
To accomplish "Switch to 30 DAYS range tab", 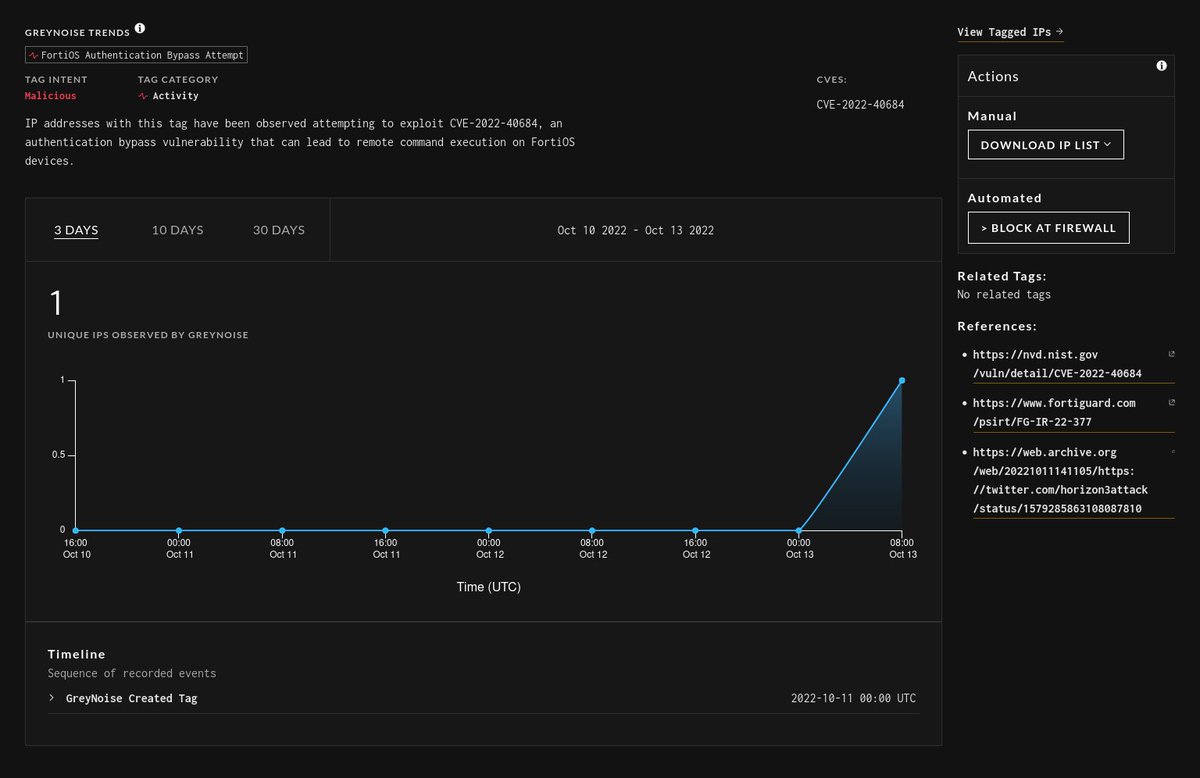I will tap(279, 230).
